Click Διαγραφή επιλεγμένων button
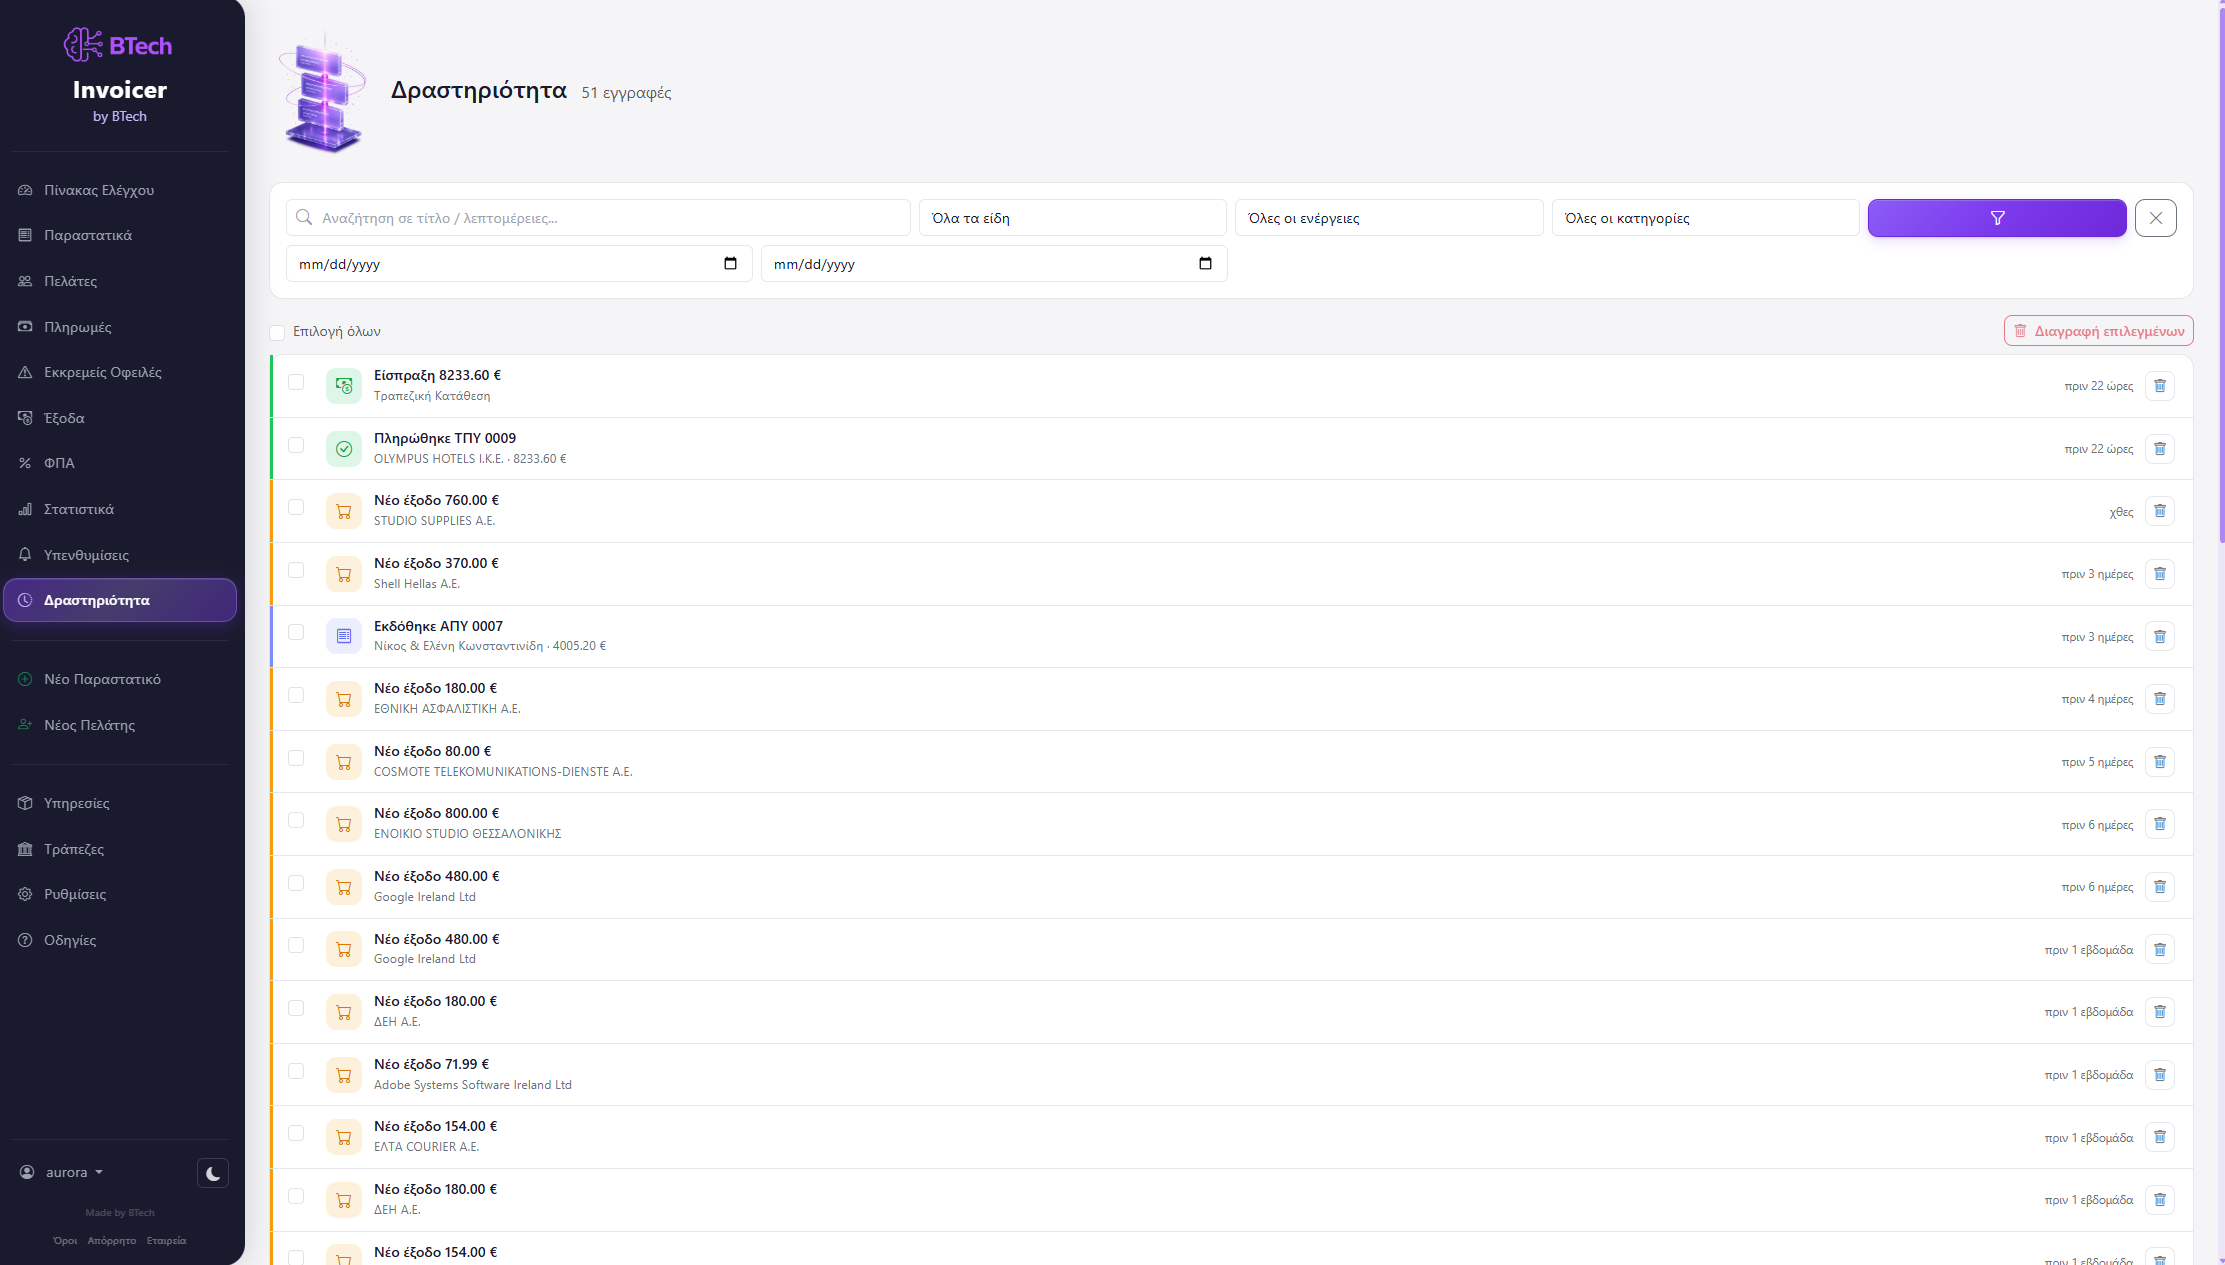Image resolution: width=2225 pixels, height=1265 pixels. pos(2098,331)
